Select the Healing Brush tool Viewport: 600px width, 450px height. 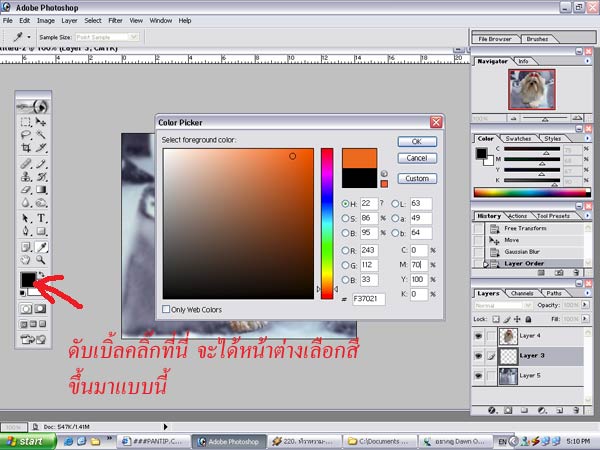(x=26, y=164)
